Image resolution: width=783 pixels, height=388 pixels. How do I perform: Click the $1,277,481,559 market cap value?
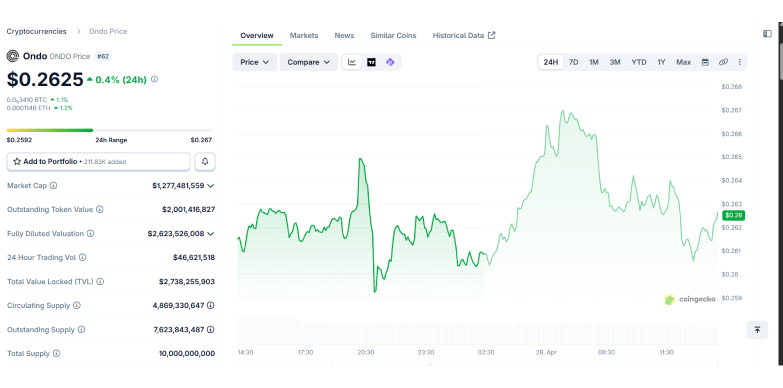178,185
